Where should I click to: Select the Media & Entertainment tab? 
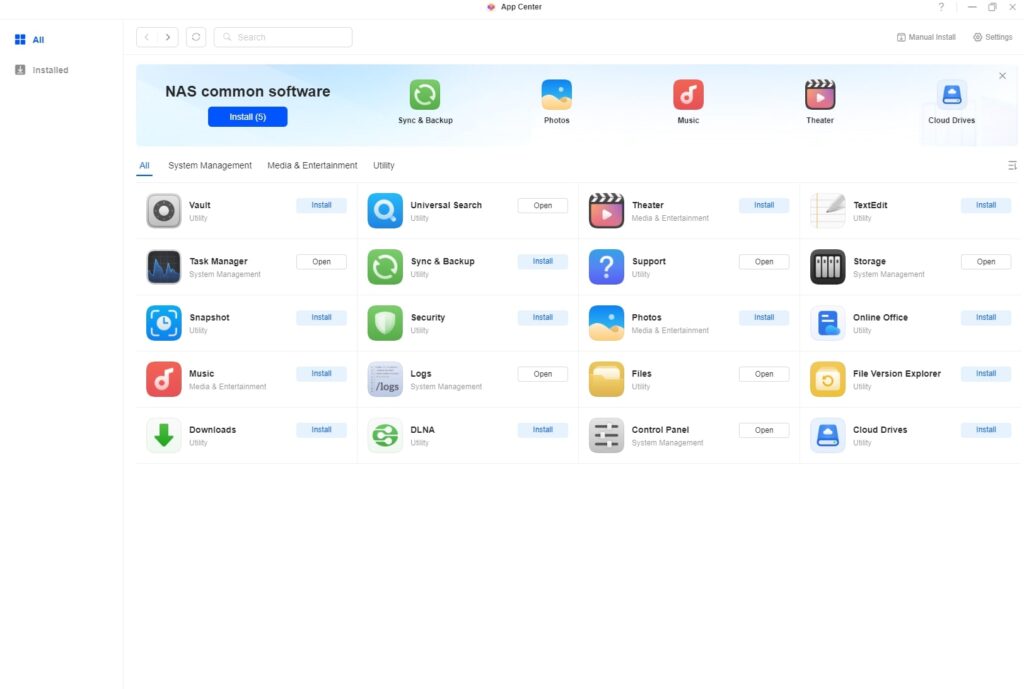coord(312,166)
